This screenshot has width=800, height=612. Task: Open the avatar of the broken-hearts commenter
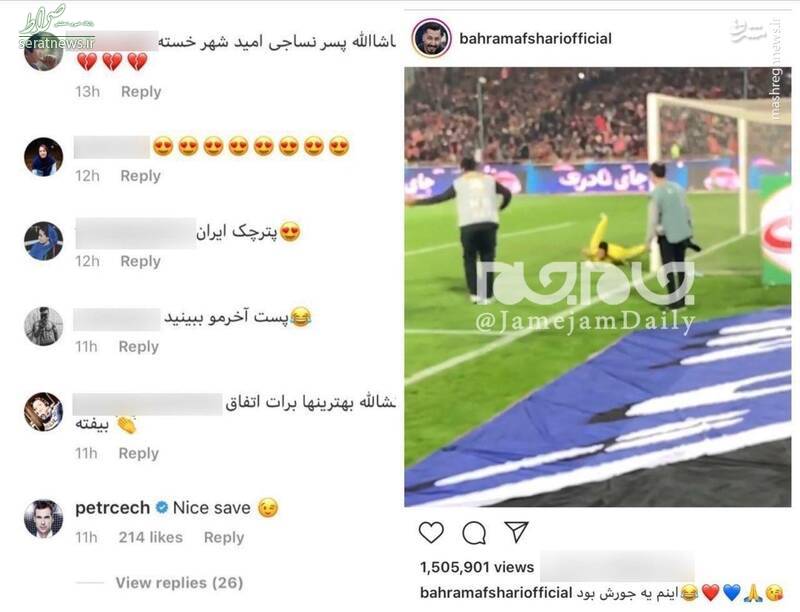tap(44, 51)
